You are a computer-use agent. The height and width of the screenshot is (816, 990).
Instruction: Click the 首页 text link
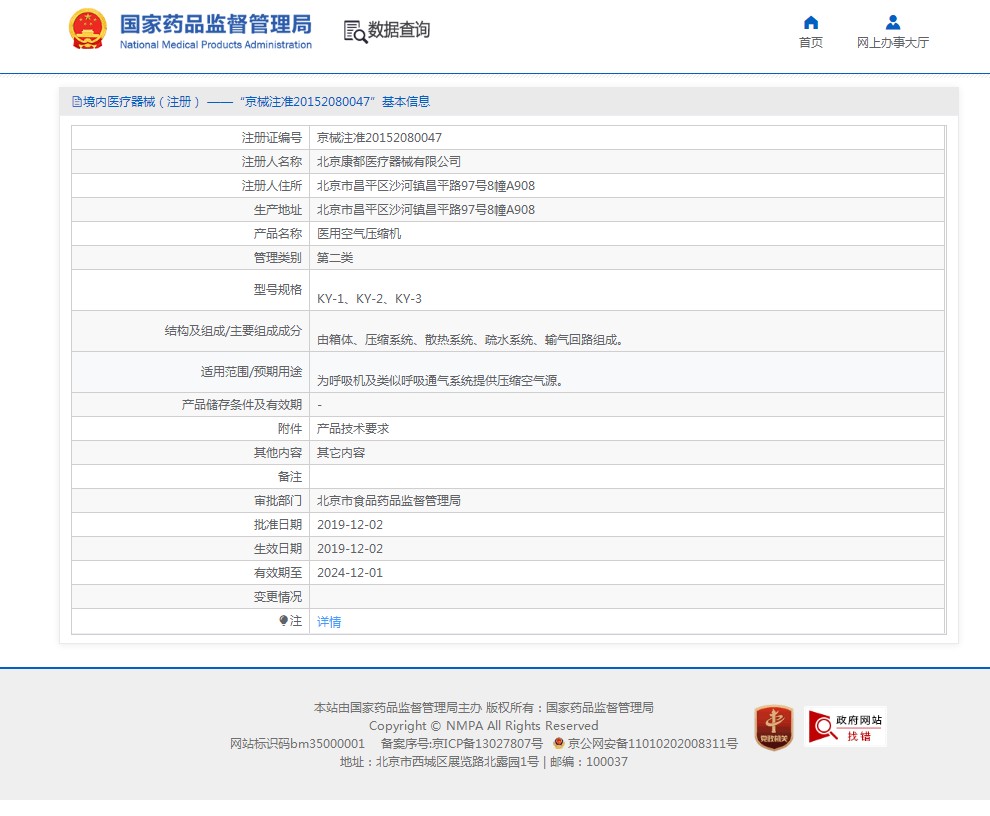click(811, 42)
